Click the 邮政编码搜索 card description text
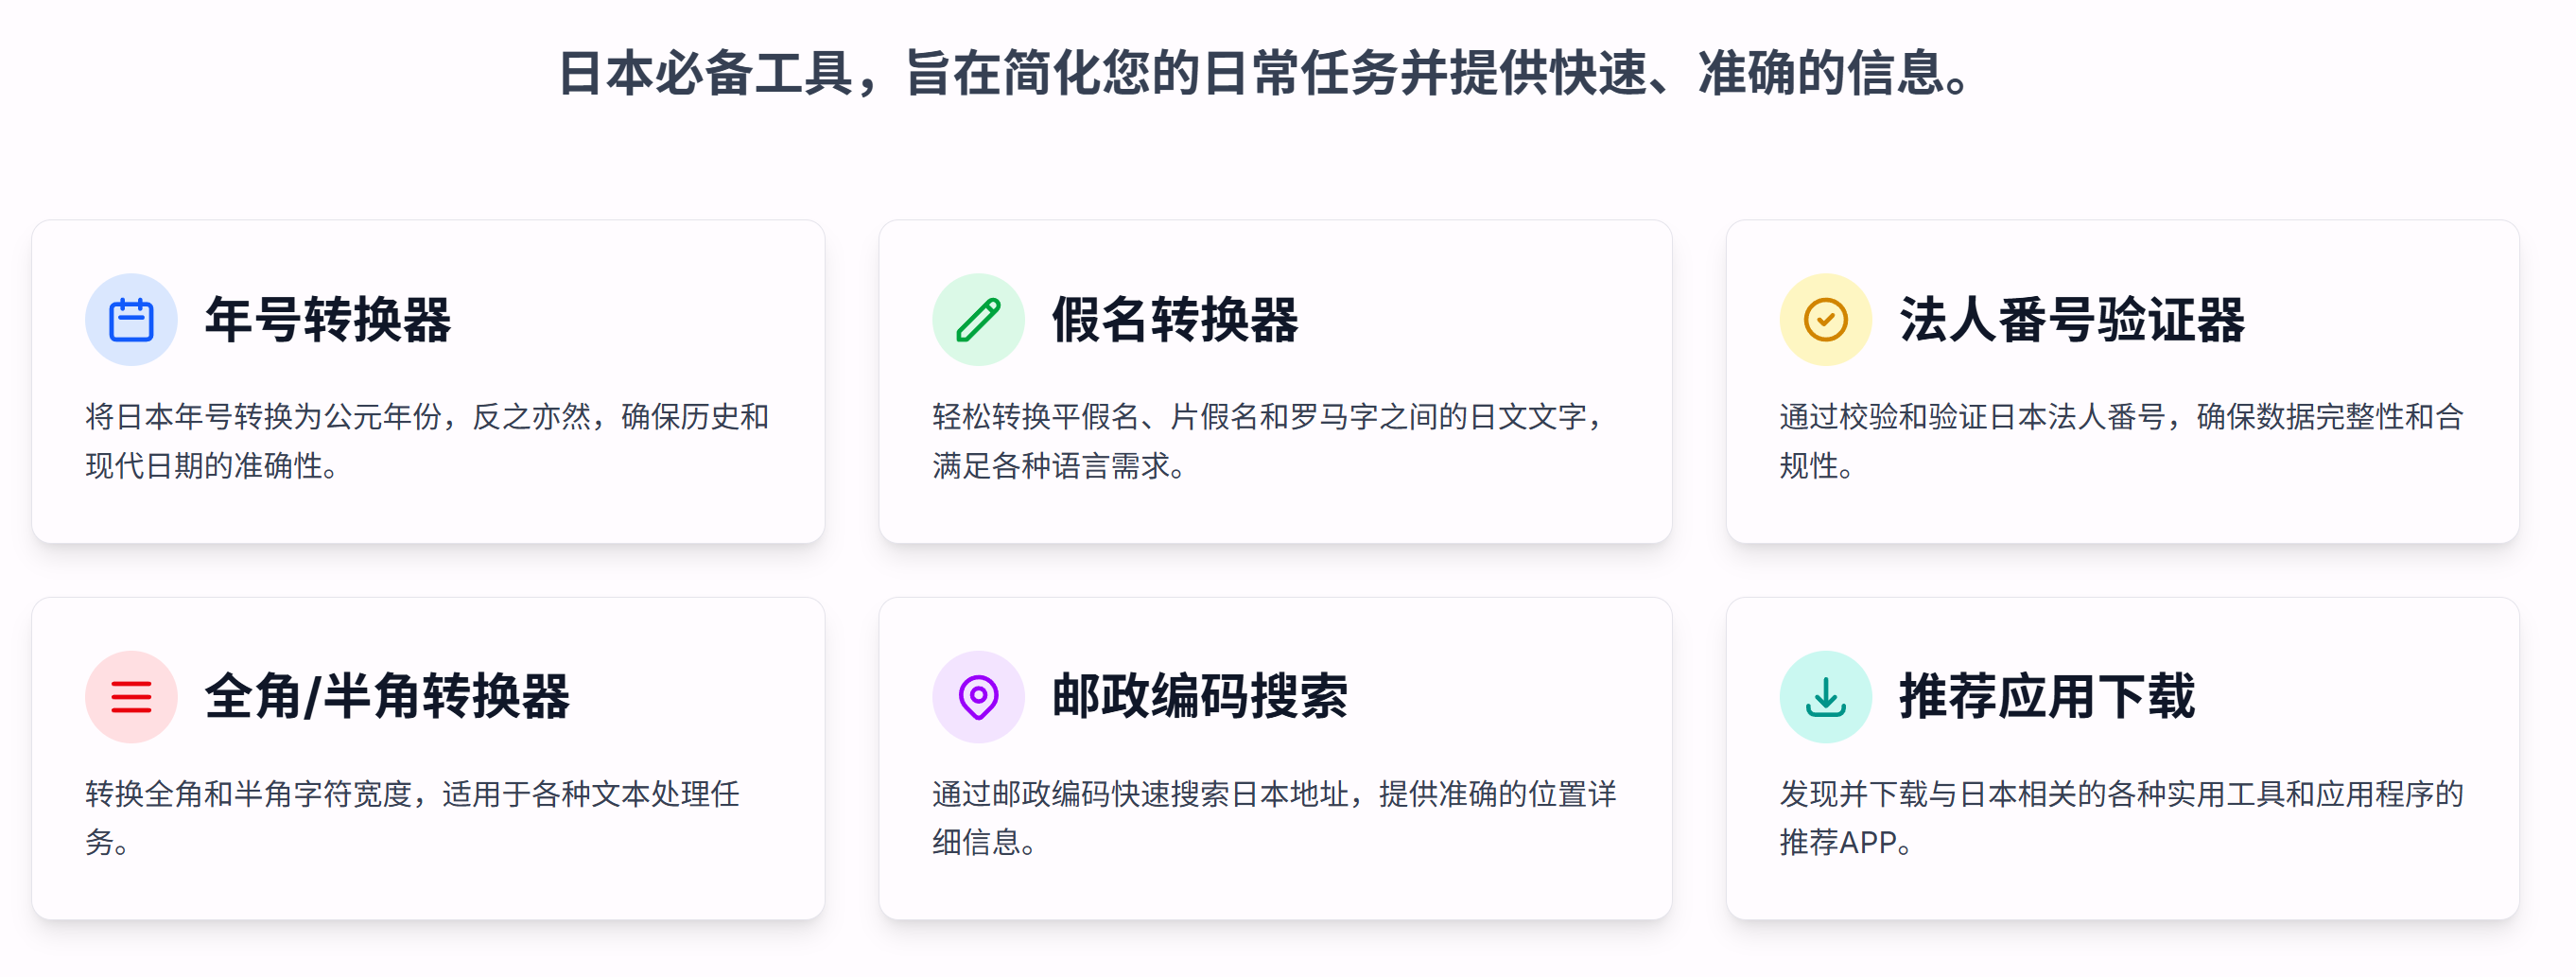This screenshot has width=2576, height=977. pyautogui.click(x=1274, y=818)
